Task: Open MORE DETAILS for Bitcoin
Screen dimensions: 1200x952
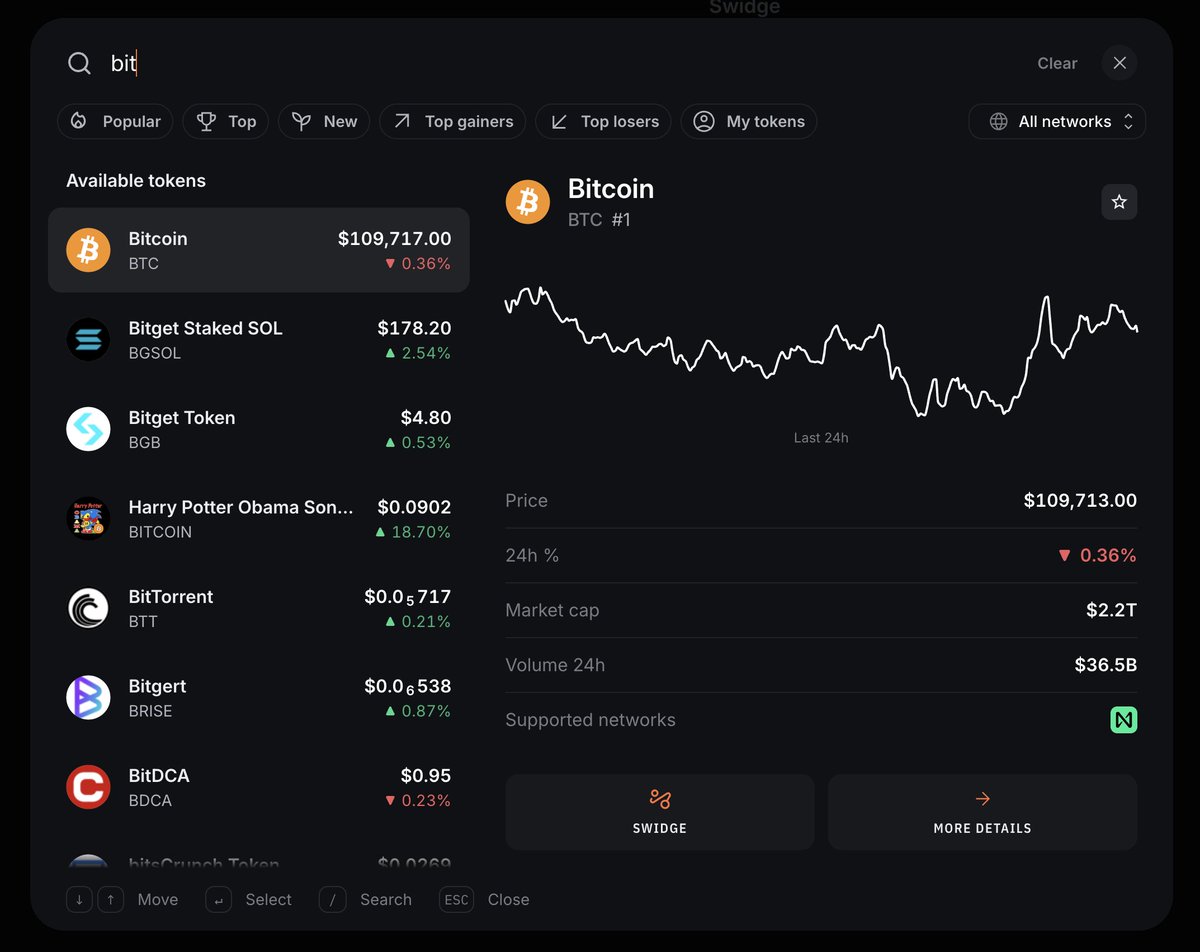Action: 982,812
